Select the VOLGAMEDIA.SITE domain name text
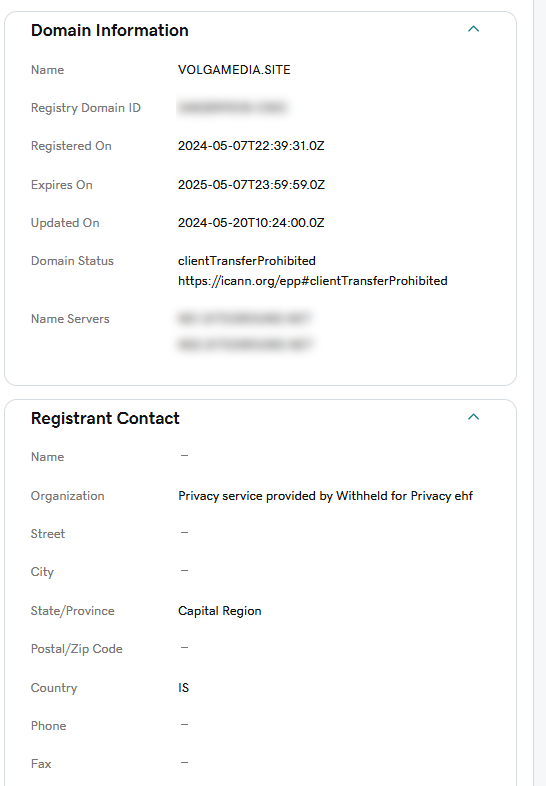The width and height of the screenshot is (546, 786). (x=234, y=70)
